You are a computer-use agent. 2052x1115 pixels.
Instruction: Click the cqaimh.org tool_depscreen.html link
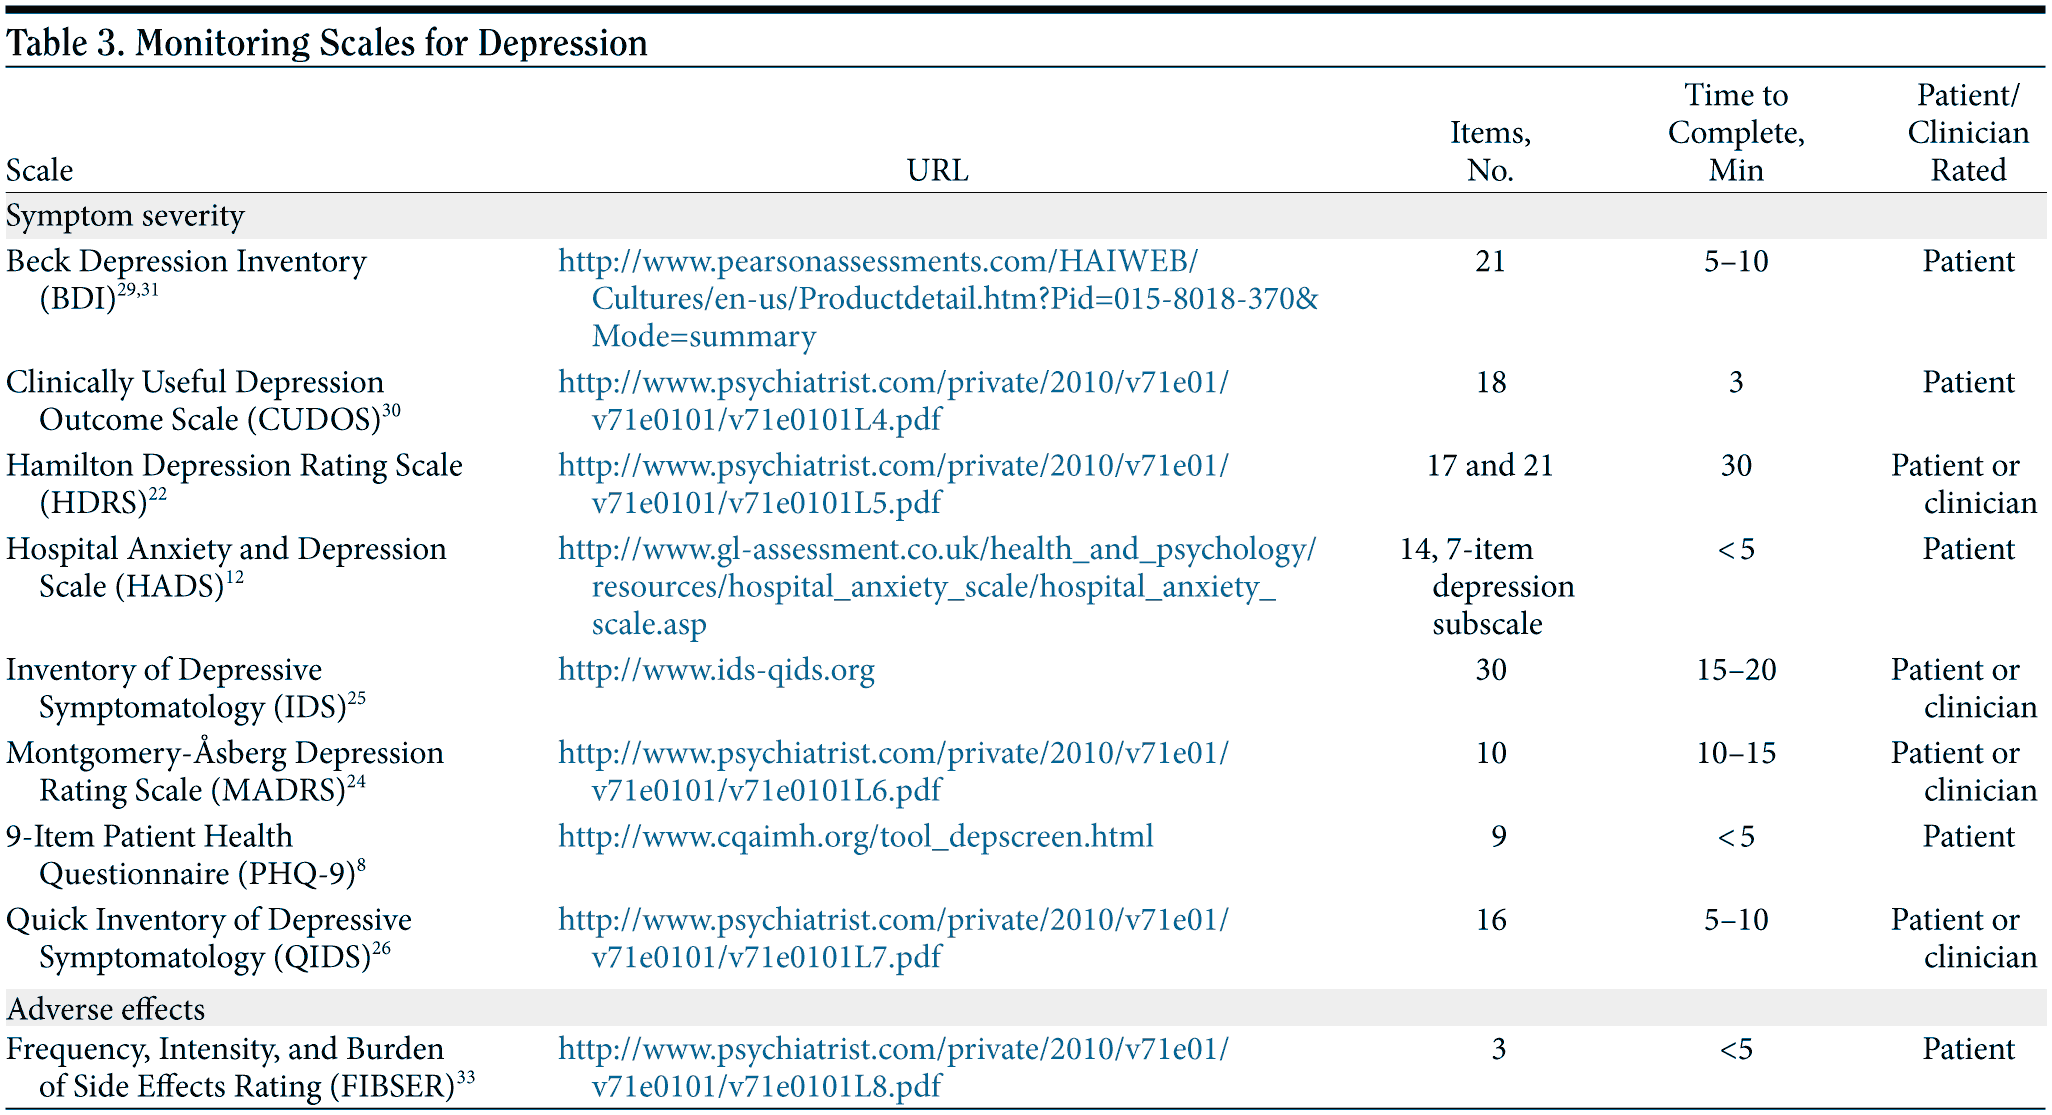(855, 837)
